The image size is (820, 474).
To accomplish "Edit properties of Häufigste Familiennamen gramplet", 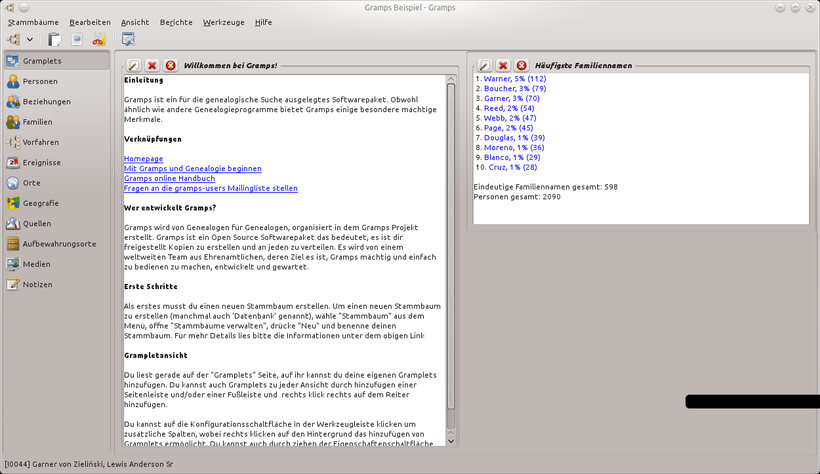I will tap(484, 65).
